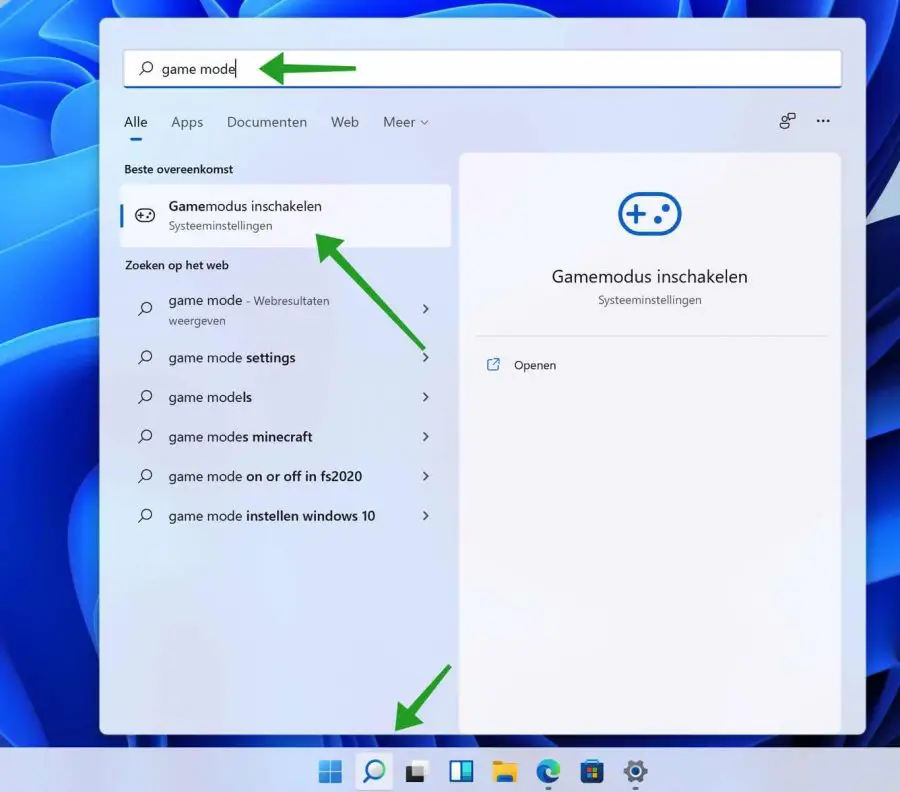The image size is (900, 792).
Task: Click 'Systeeminstellingen' text in preview pane
Action: pyautogui.click(x=649, y=300)
